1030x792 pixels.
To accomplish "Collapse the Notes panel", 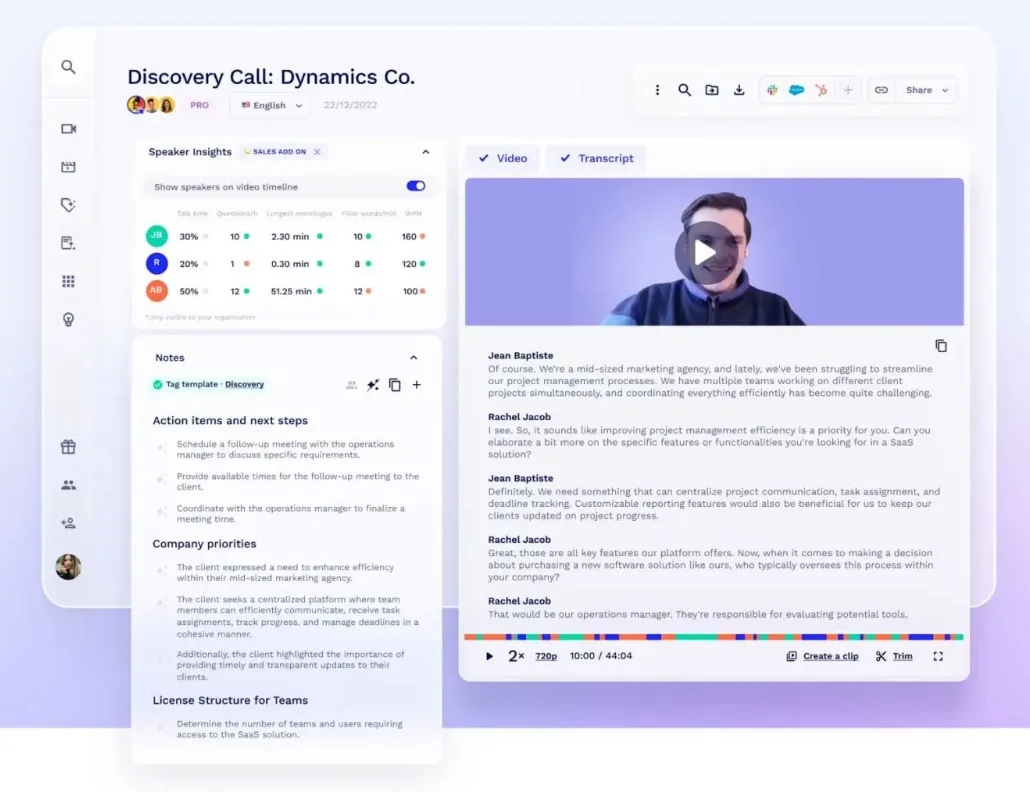I will coord(413,357).
